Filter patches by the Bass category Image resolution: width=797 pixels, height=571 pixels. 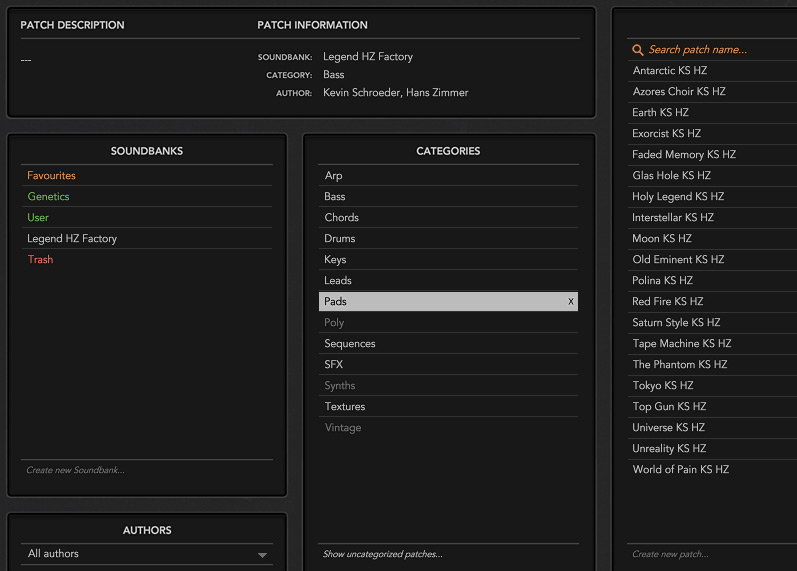[335, 197]
